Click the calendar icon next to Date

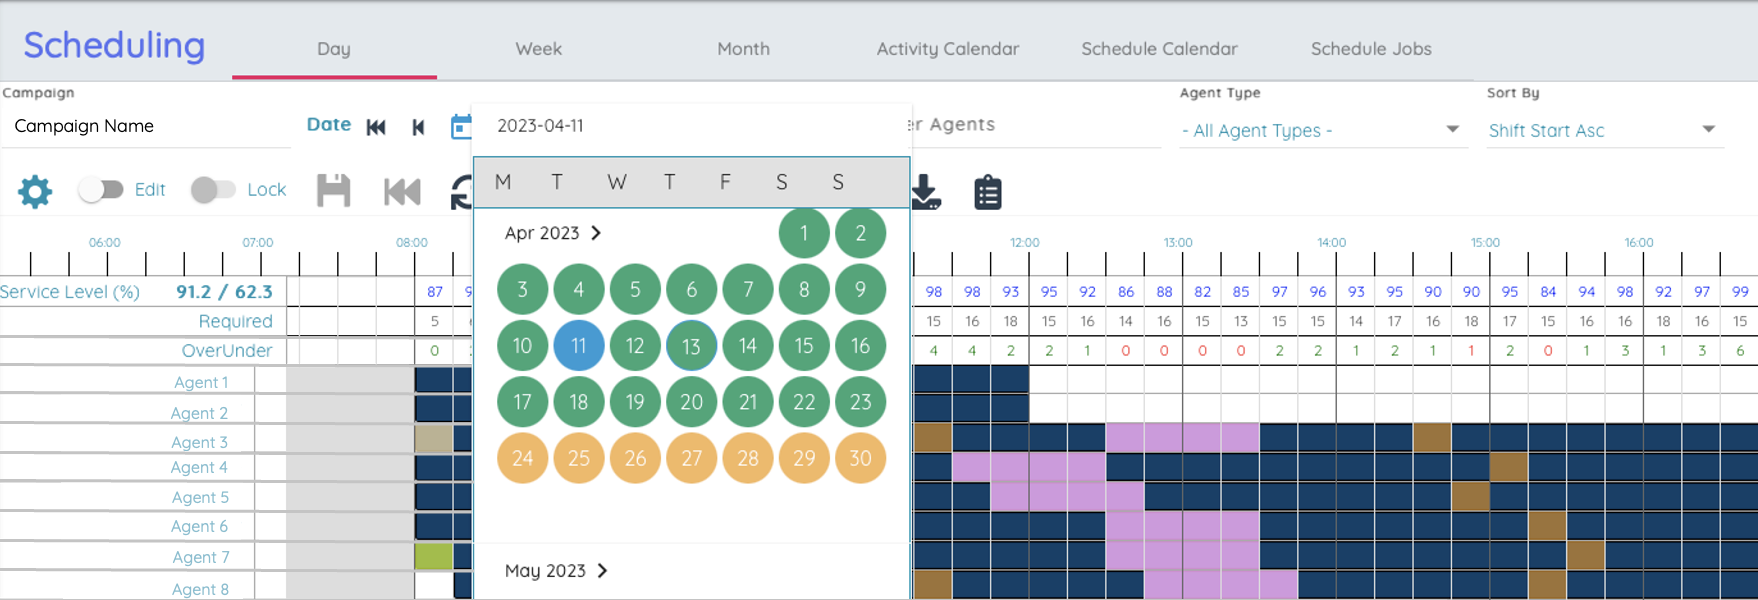(461, 127)
